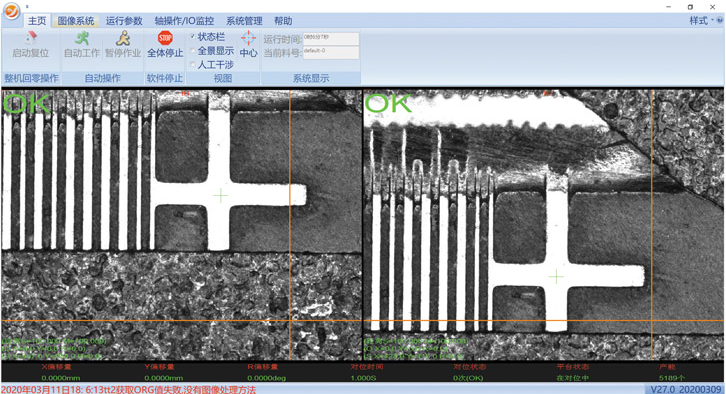This screenshot has height=394, width=726.
Task: Click the help icon beside 样式
Action: point(720,20)
